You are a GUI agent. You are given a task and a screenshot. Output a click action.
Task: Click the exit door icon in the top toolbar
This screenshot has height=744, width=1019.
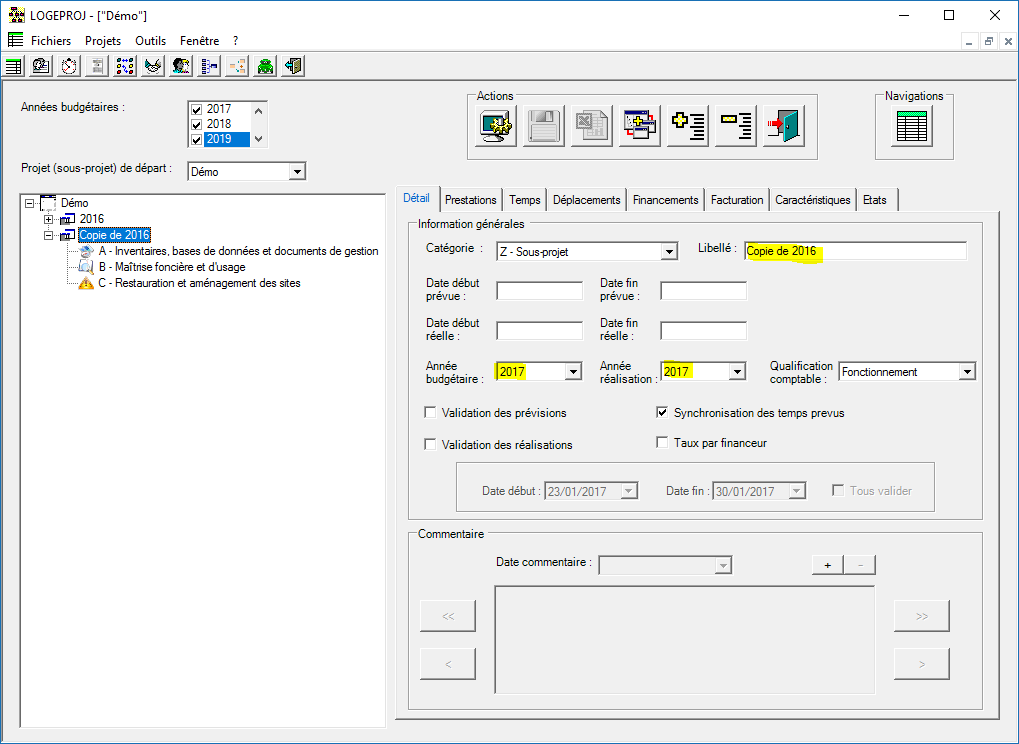tap(293, 66)
